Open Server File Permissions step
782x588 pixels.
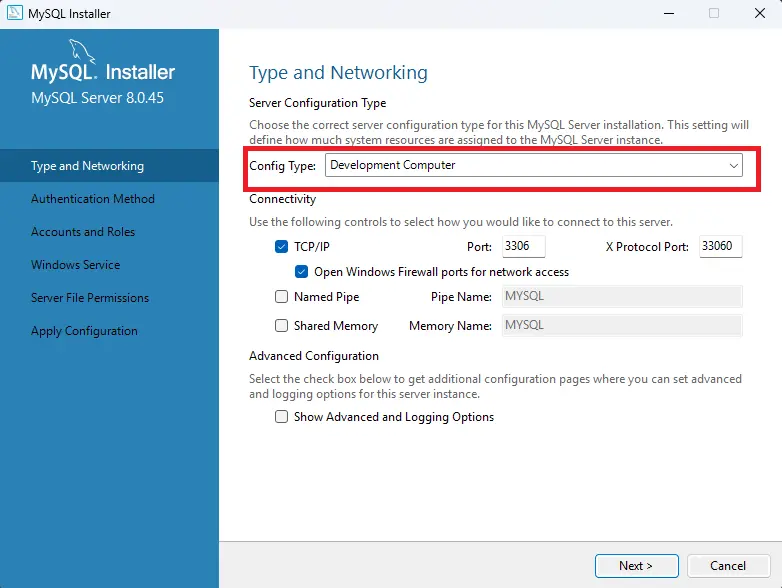coord(90,298)
